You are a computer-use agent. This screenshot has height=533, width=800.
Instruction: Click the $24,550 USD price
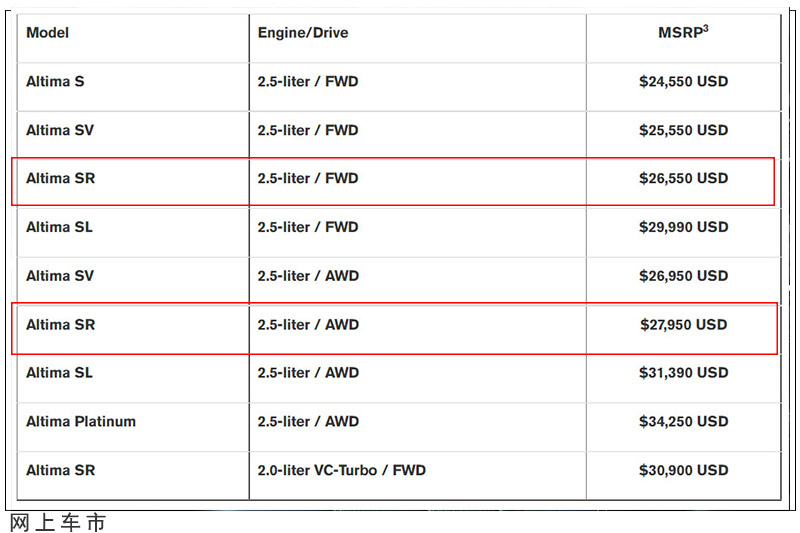(x=684, y=82)
